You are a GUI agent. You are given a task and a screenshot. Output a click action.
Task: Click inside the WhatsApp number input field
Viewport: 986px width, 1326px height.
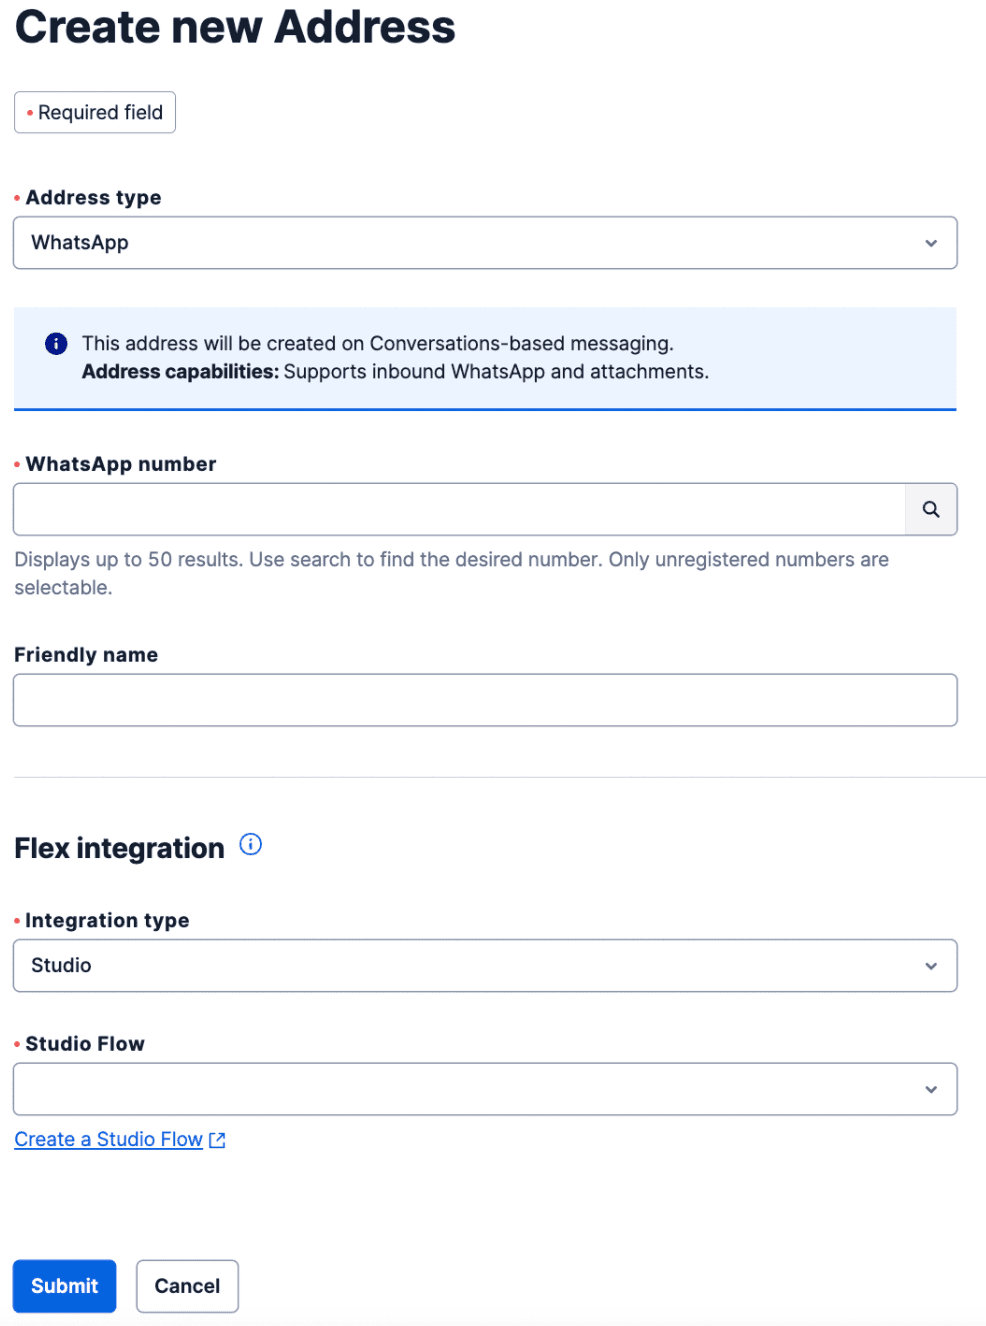tap(450, 509)
